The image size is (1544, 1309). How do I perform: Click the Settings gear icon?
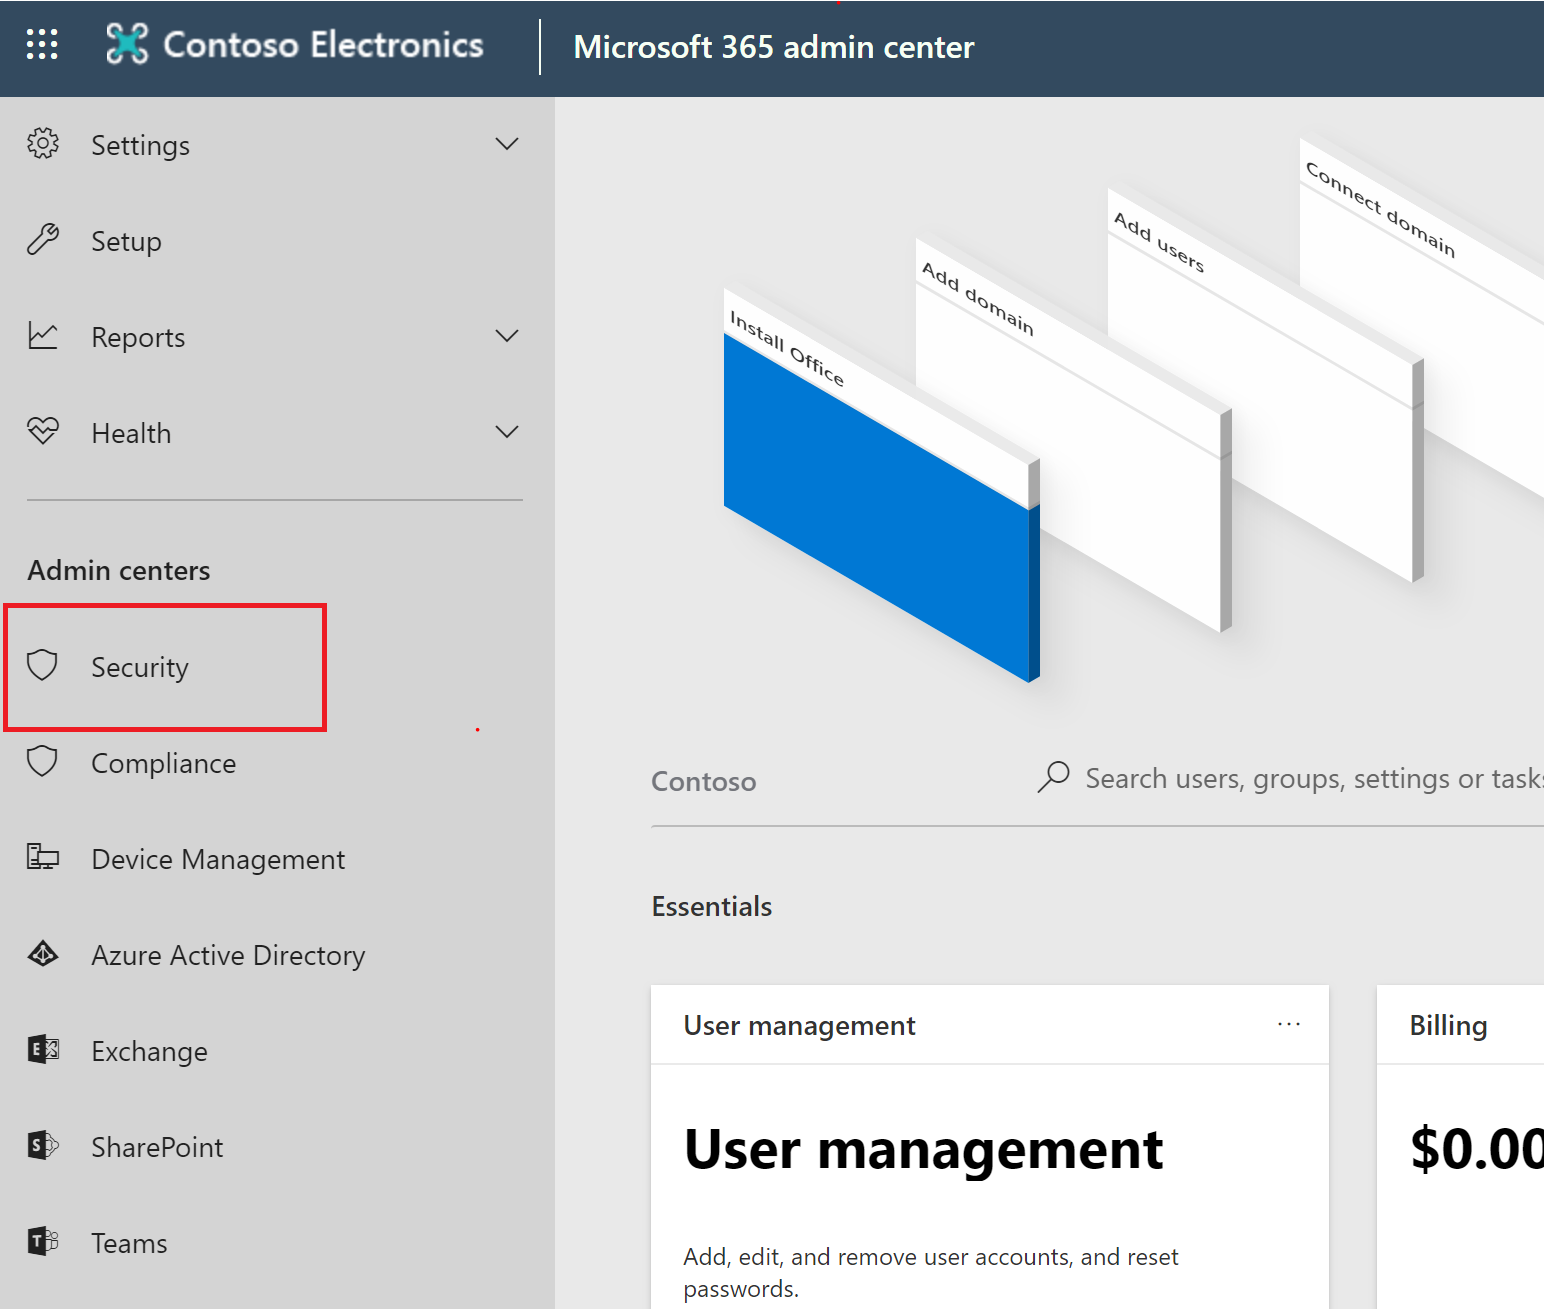(x=43, y=144)
